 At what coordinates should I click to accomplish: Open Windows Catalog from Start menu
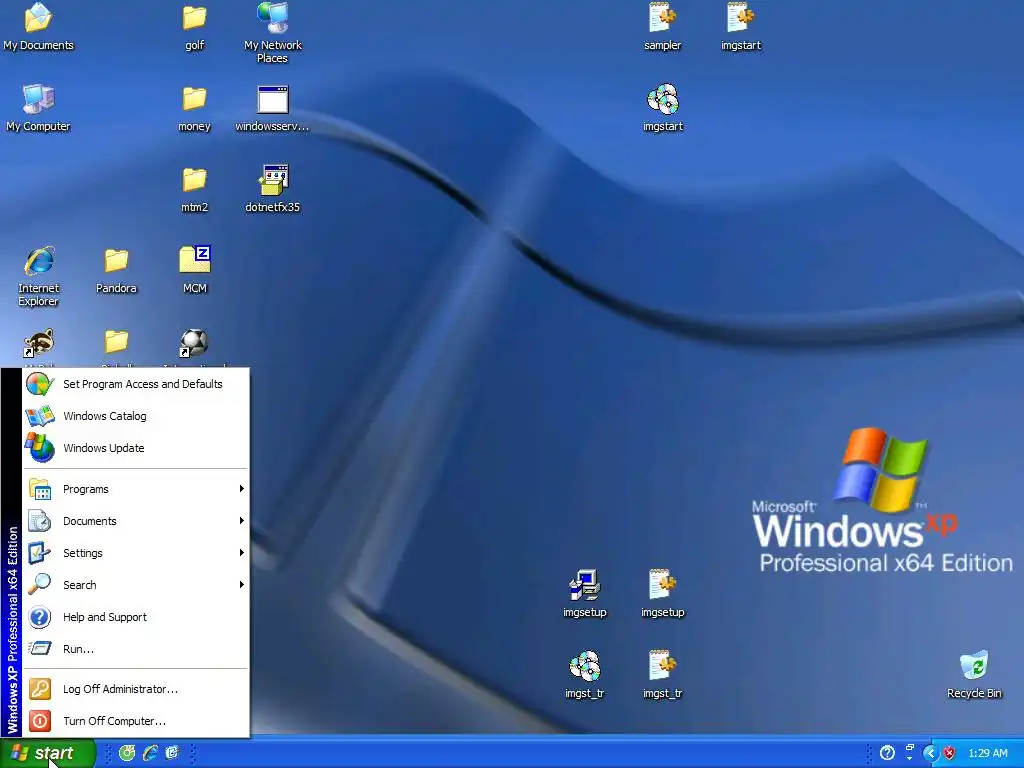point(136,416)
